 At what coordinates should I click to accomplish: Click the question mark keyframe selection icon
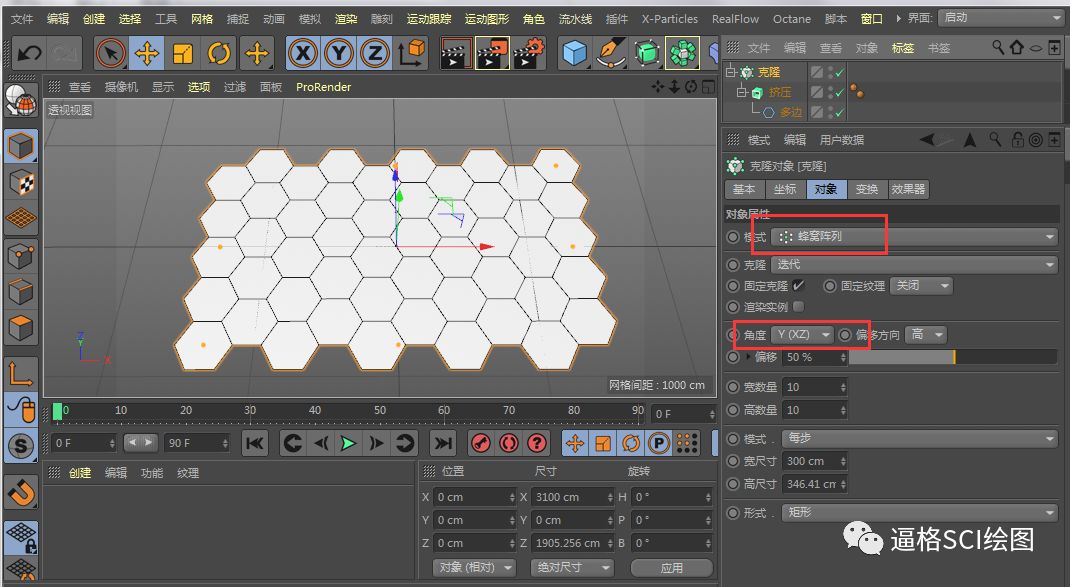[537, 443]
